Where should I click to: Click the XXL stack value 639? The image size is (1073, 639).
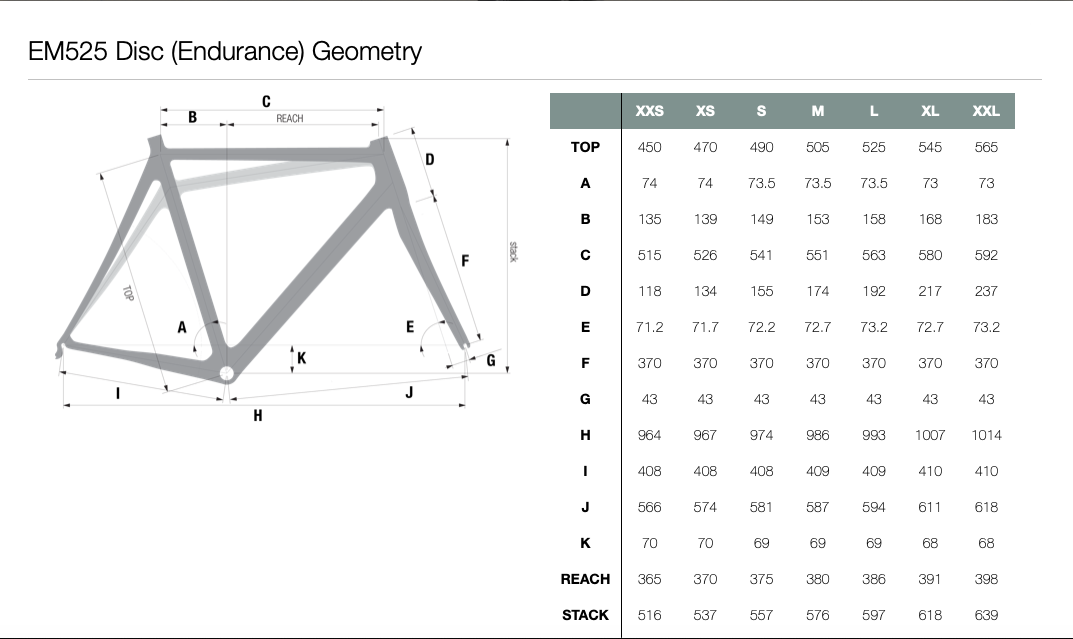(986, 615)
